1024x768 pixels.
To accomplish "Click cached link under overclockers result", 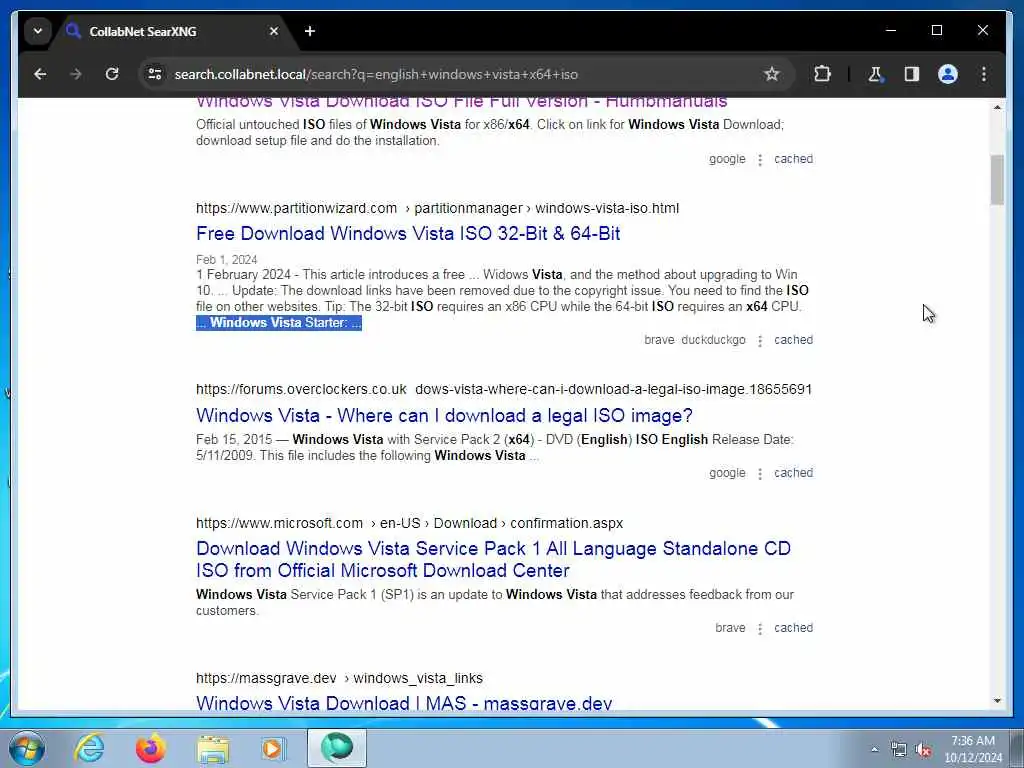I will [793, 473].
